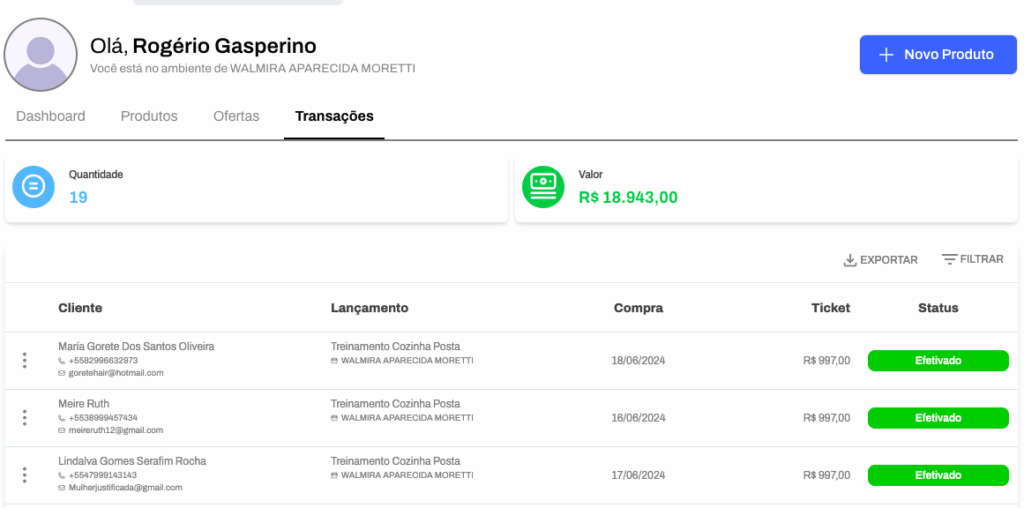Click the Exportar download icon

tap(850, 260)
